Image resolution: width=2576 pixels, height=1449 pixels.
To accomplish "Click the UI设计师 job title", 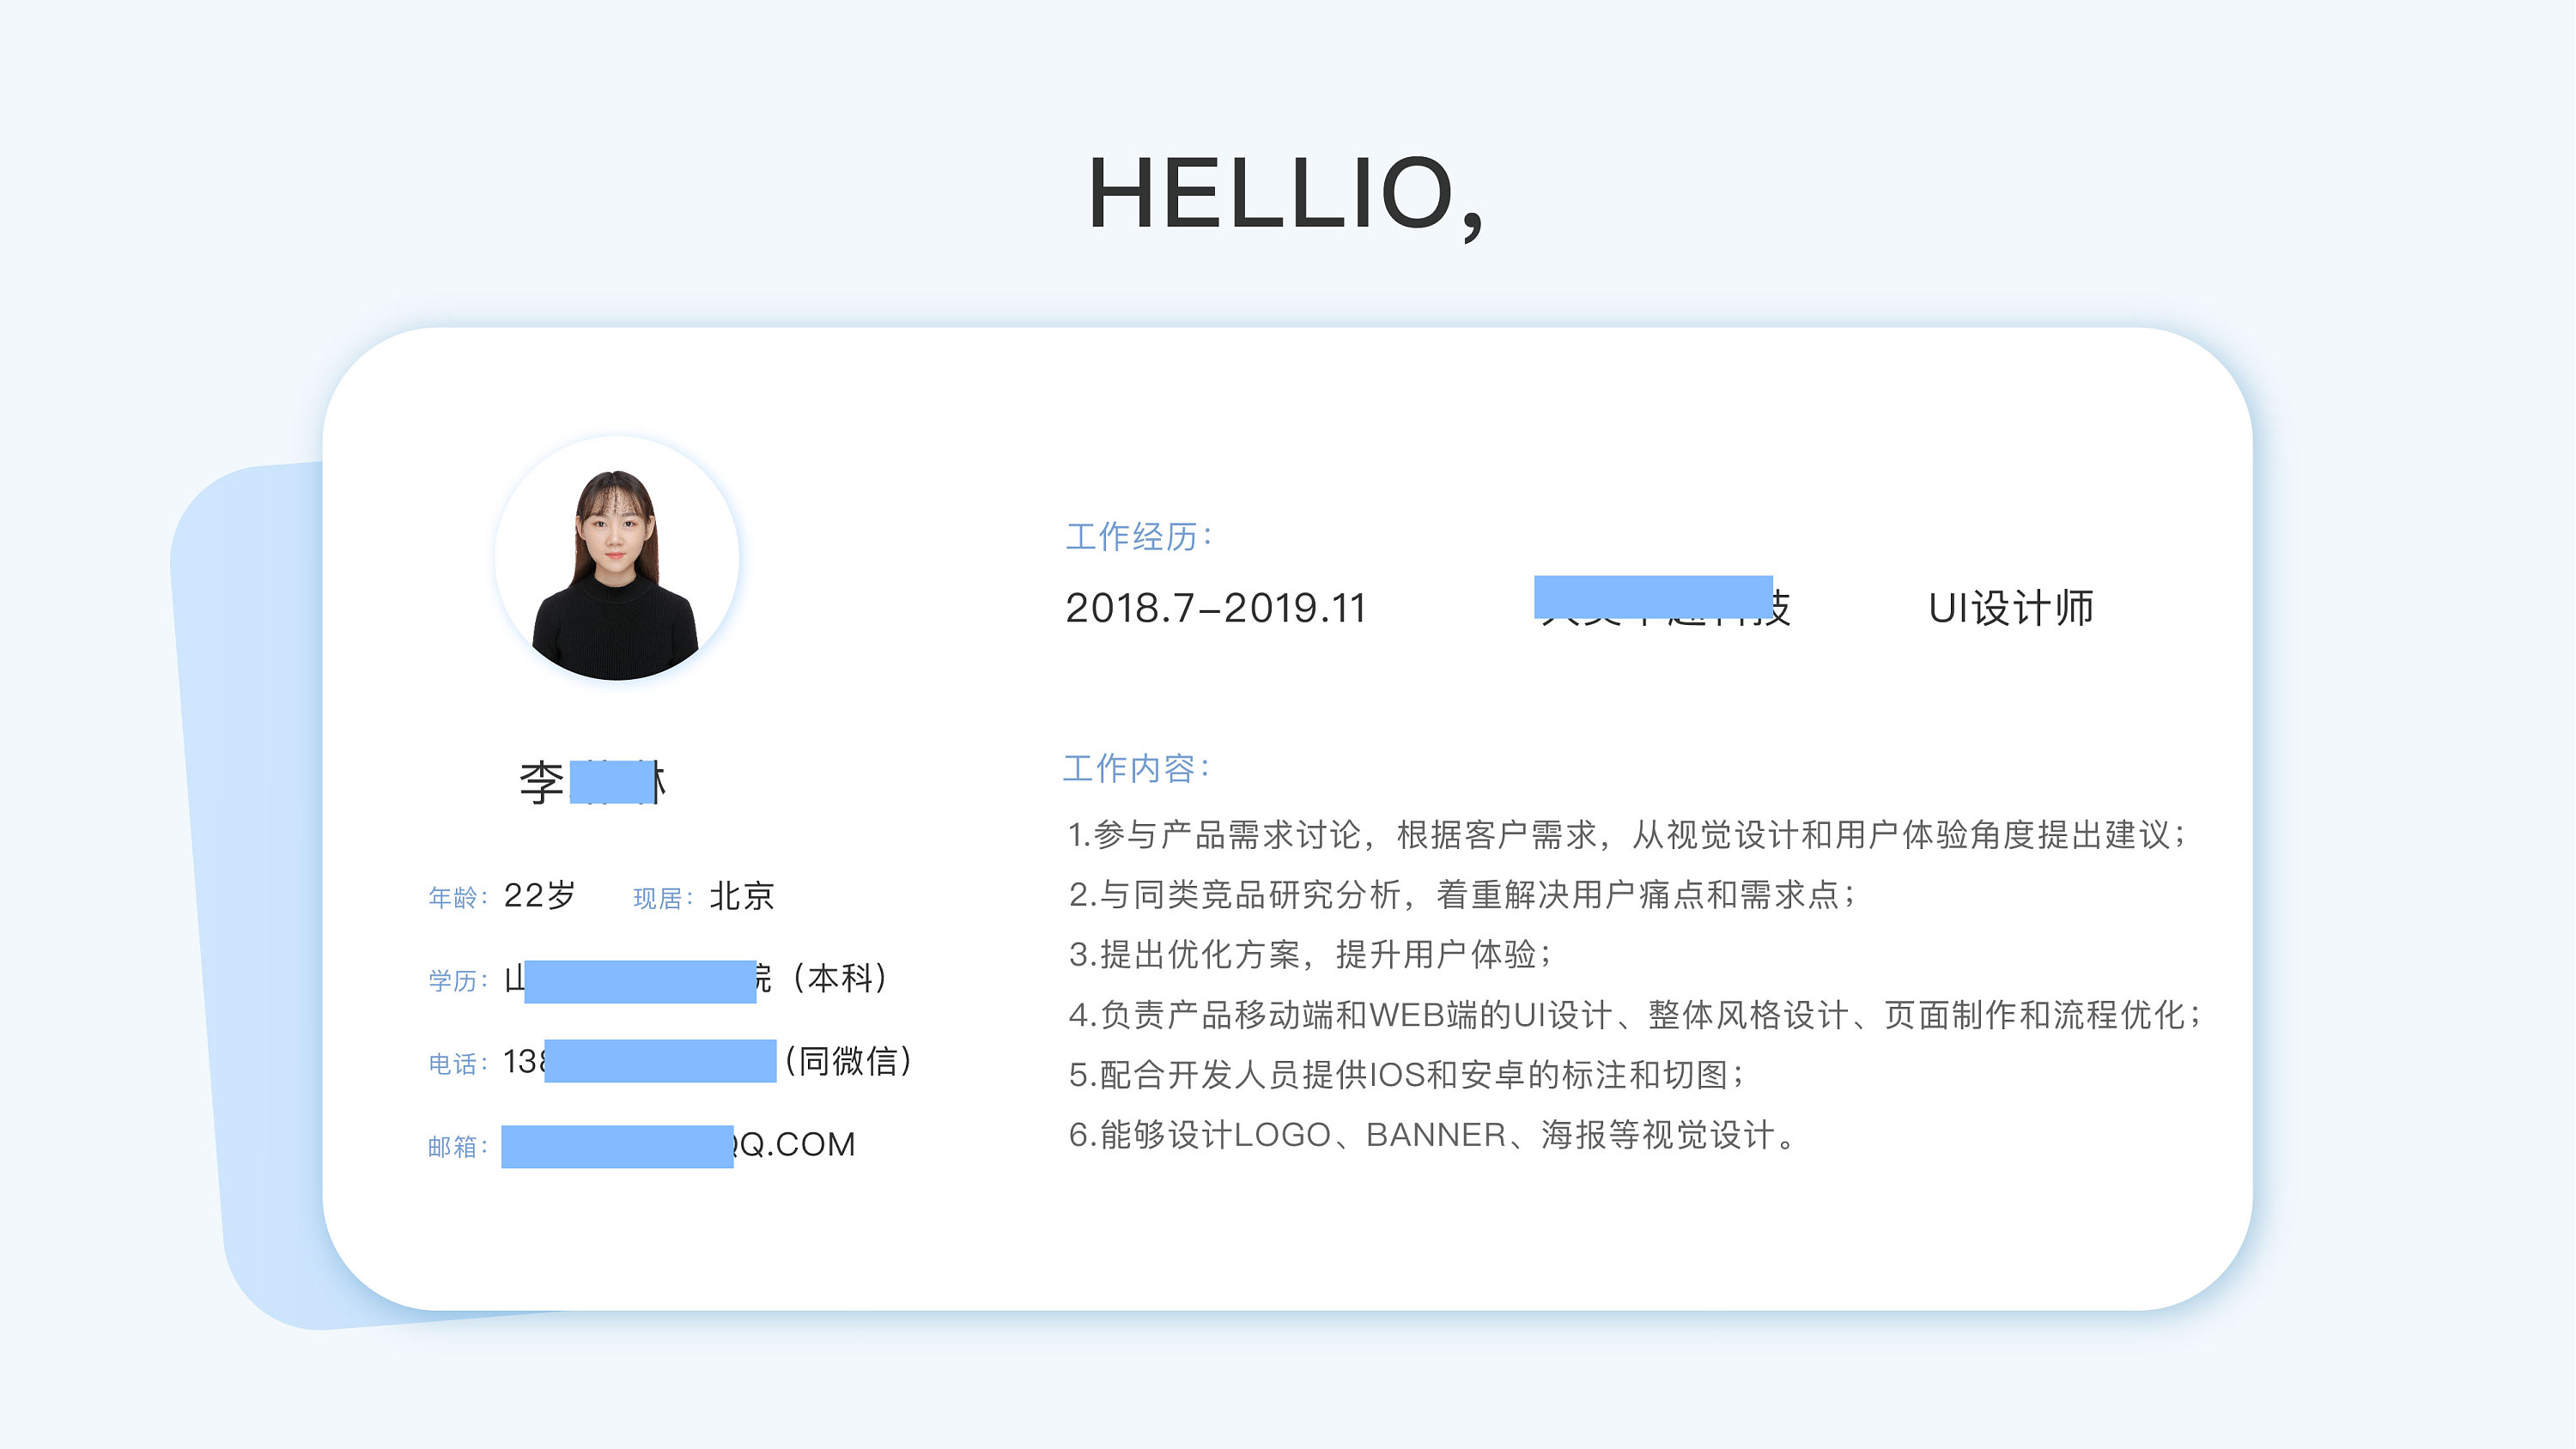I will pos(2010,608).
